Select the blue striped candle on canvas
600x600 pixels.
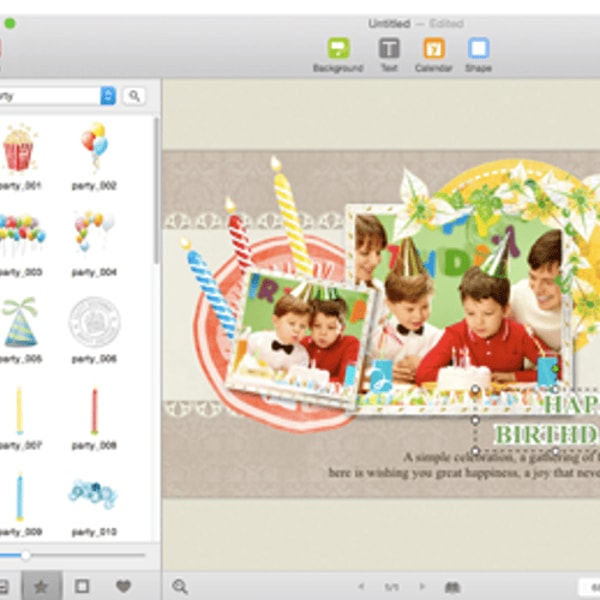(x=211, y=288)
